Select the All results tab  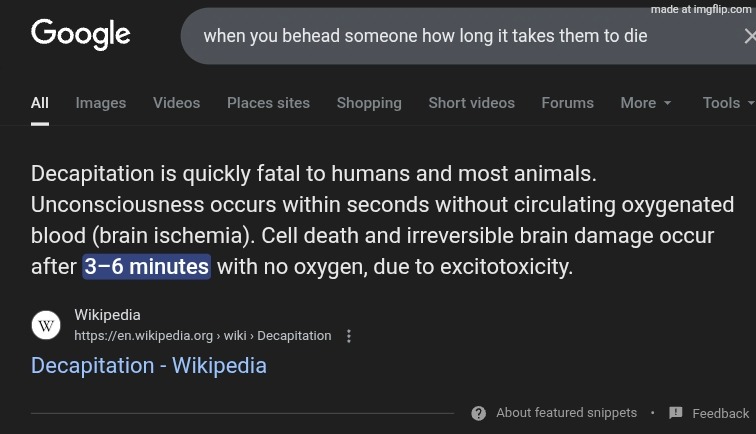point(40,103)
